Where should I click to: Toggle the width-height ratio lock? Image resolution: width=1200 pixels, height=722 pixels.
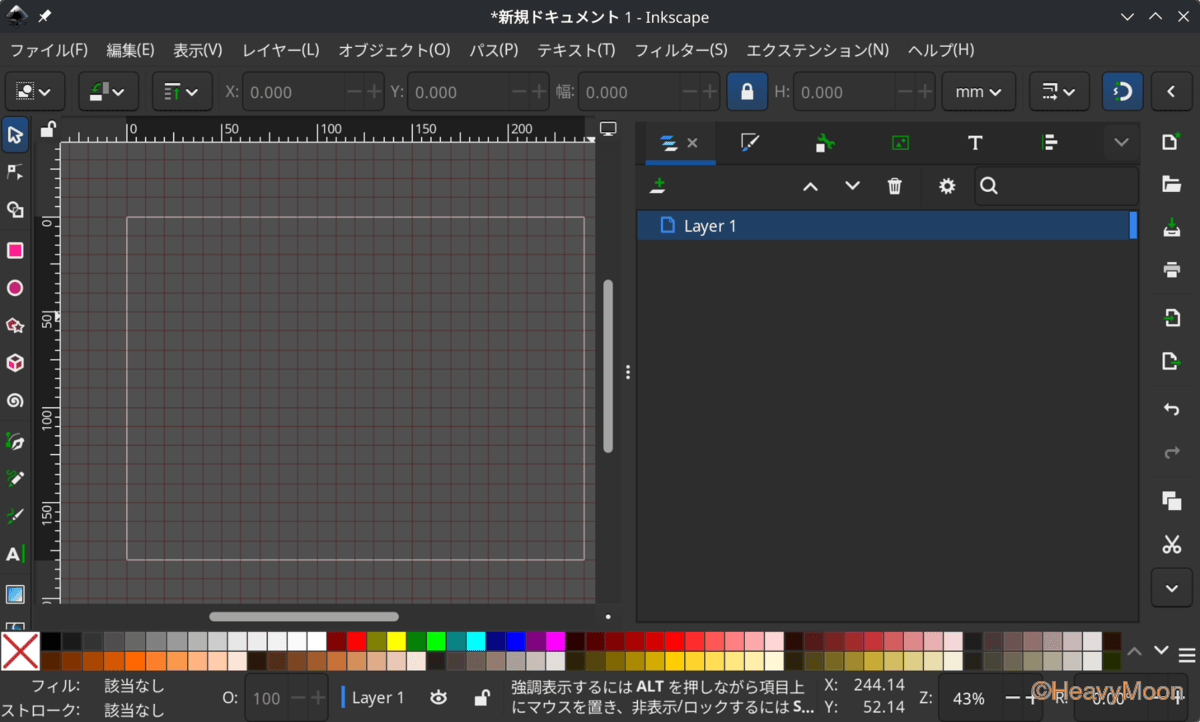pyautogui.click(x=747, y=92)
